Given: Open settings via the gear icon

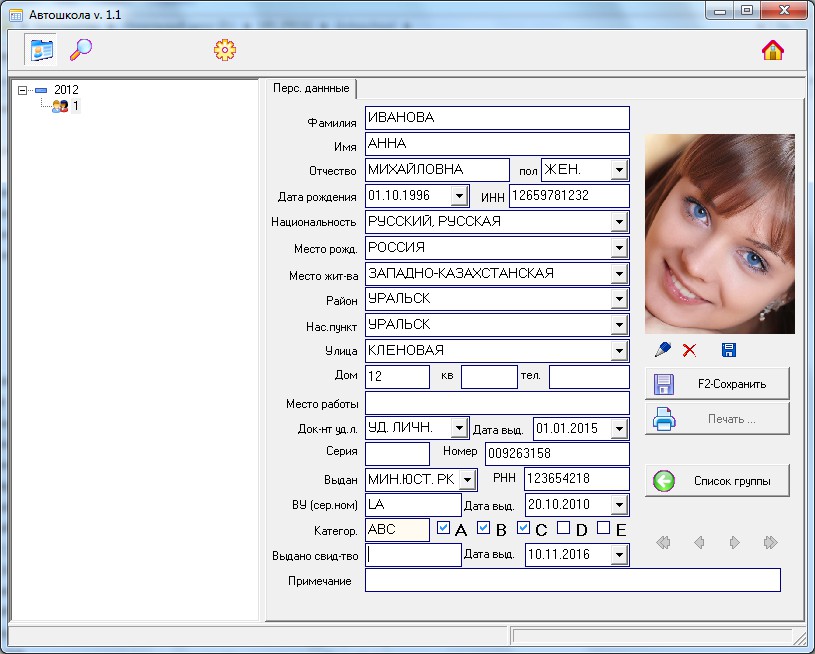Looking at the screenshot, I should (224, 50).
